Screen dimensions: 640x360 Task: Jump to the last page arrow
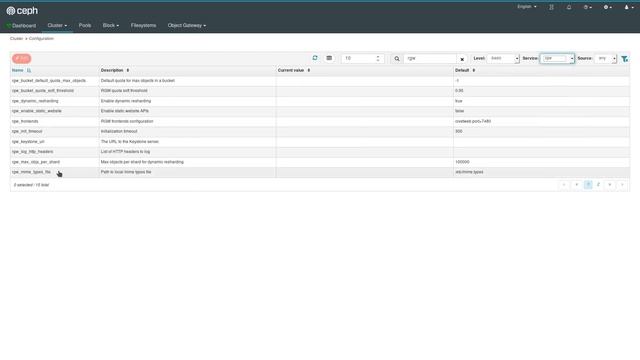(622, 185)
